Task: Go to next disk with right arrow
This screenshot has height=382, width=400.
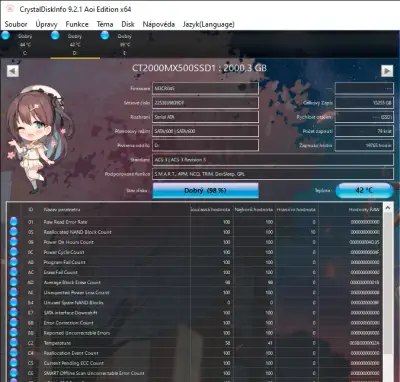Action: (x=387, y=71)
